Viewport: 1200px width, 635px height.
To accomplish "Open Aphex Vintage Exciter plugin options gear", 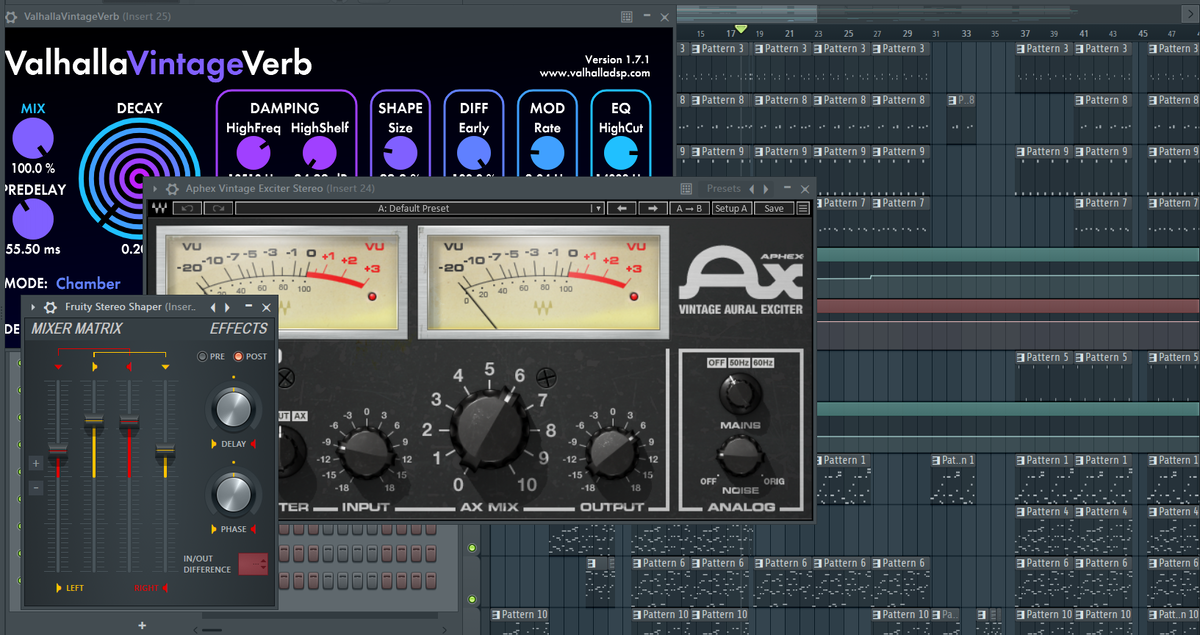I will coord(173,188).
